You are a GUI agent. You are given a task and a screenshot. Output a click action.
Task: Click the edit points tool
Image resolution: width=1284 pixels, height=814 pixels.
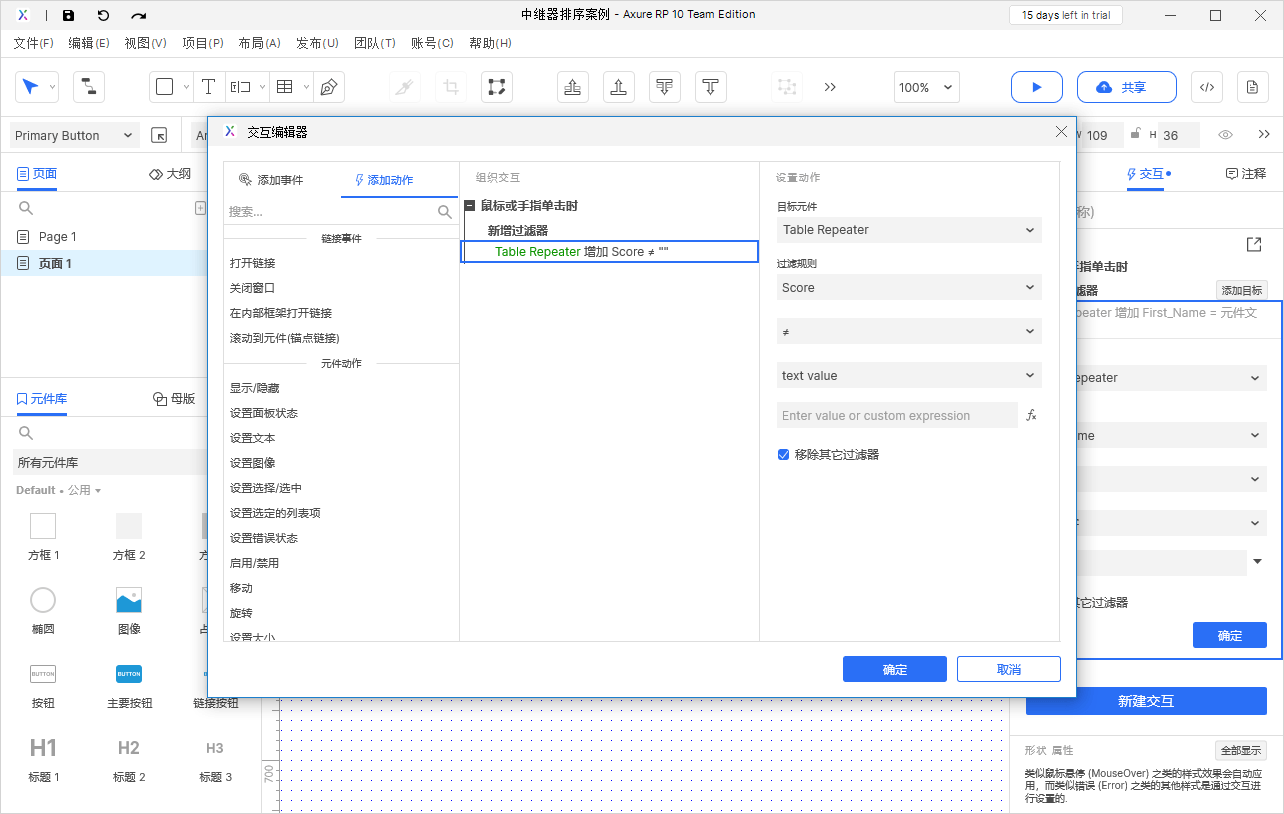tap(496, 87)
